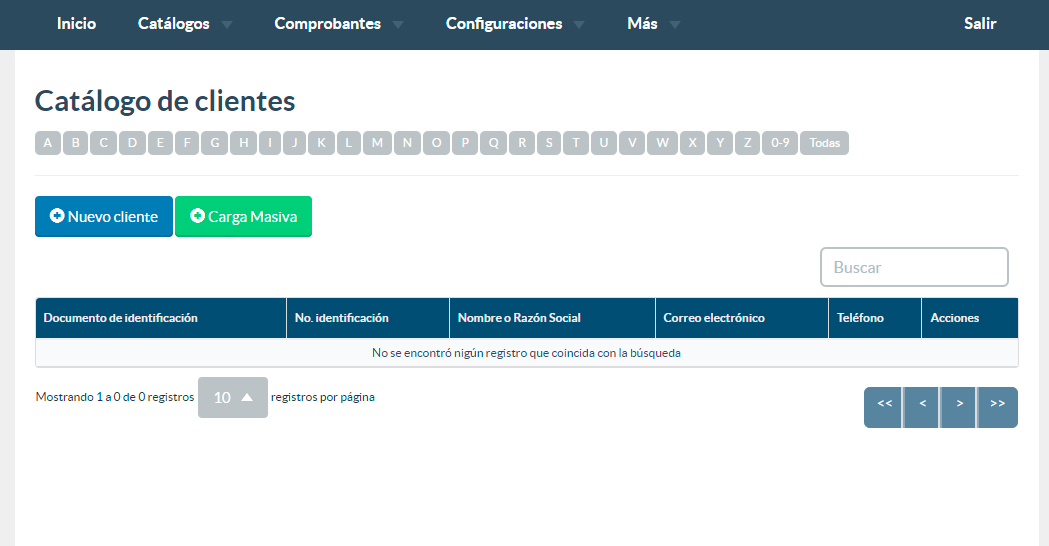Click the Buscar search field

[914, 267]
